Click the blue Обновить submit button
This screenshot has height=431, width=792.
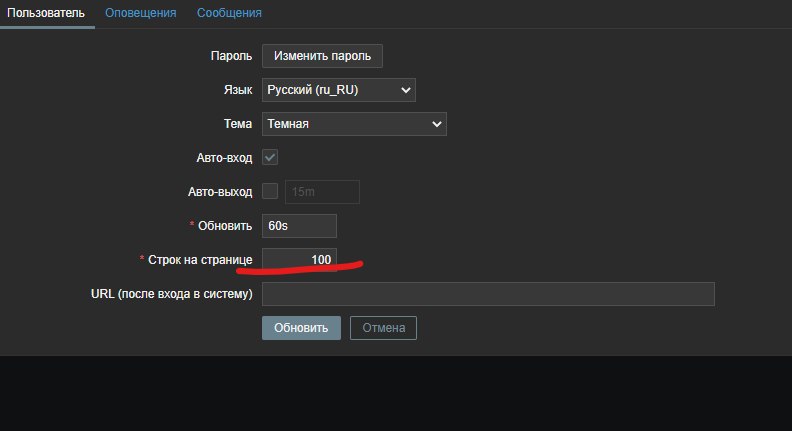302,328
